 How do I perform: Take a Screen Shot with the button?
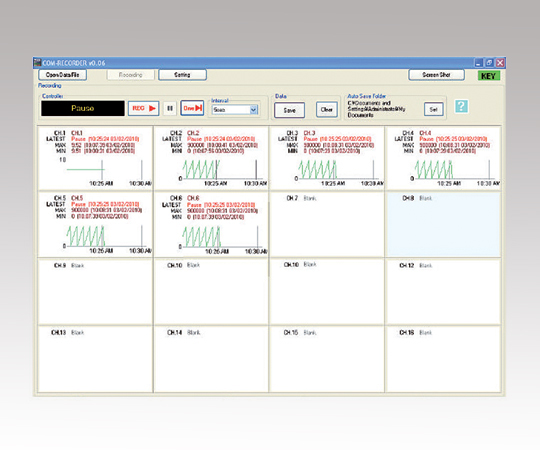tap(436, 75)
